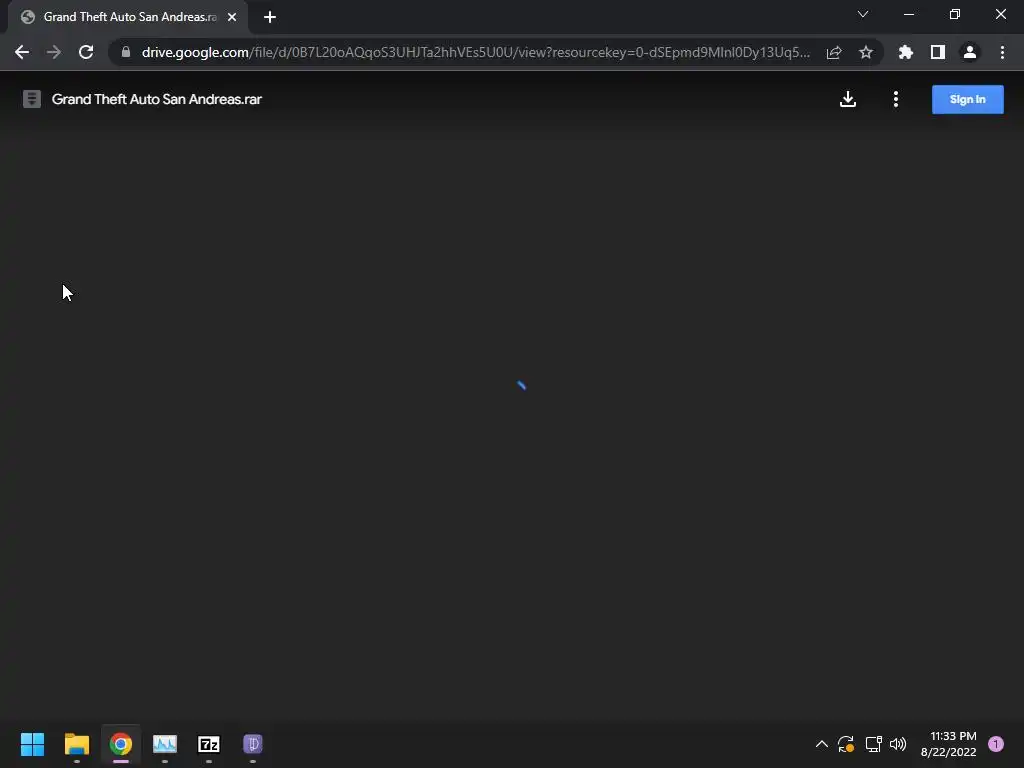
Task: Launch File Explorer from the taskbar
Action: click(76, 744)
